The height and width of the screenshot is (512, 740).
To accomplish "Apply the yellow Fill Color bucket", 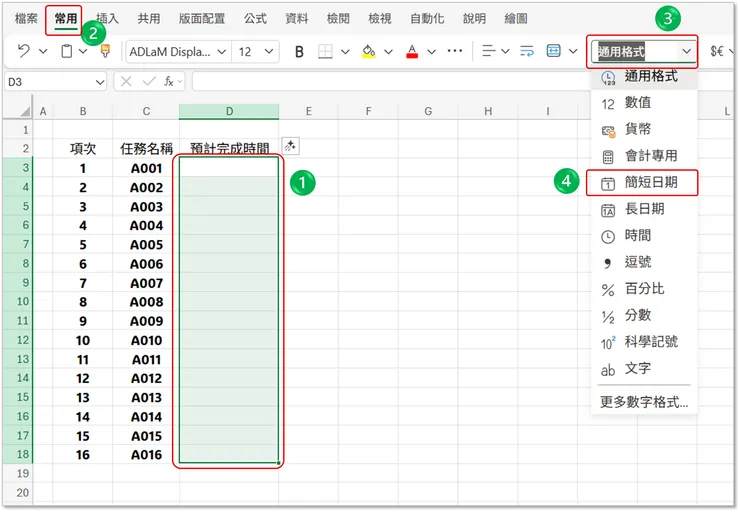I will (369, 51).
